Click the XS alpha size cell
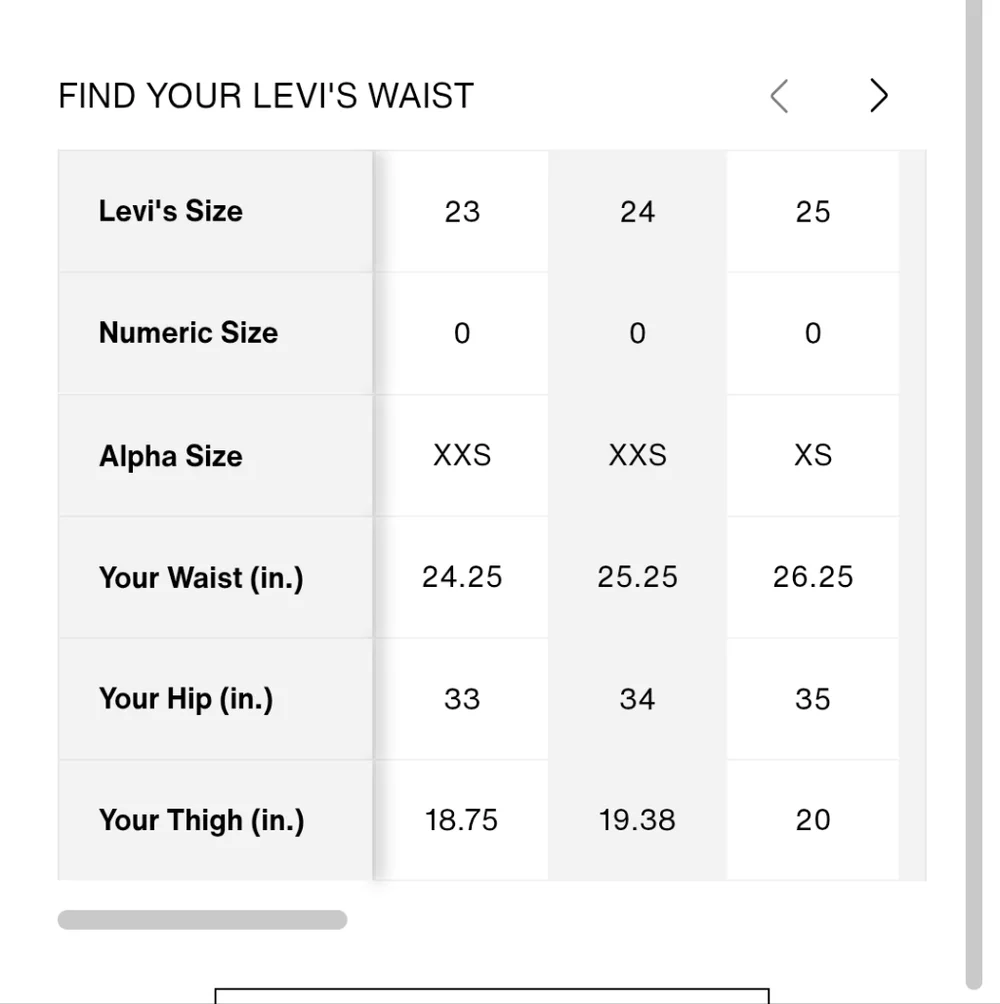 [x=812, y=456]
